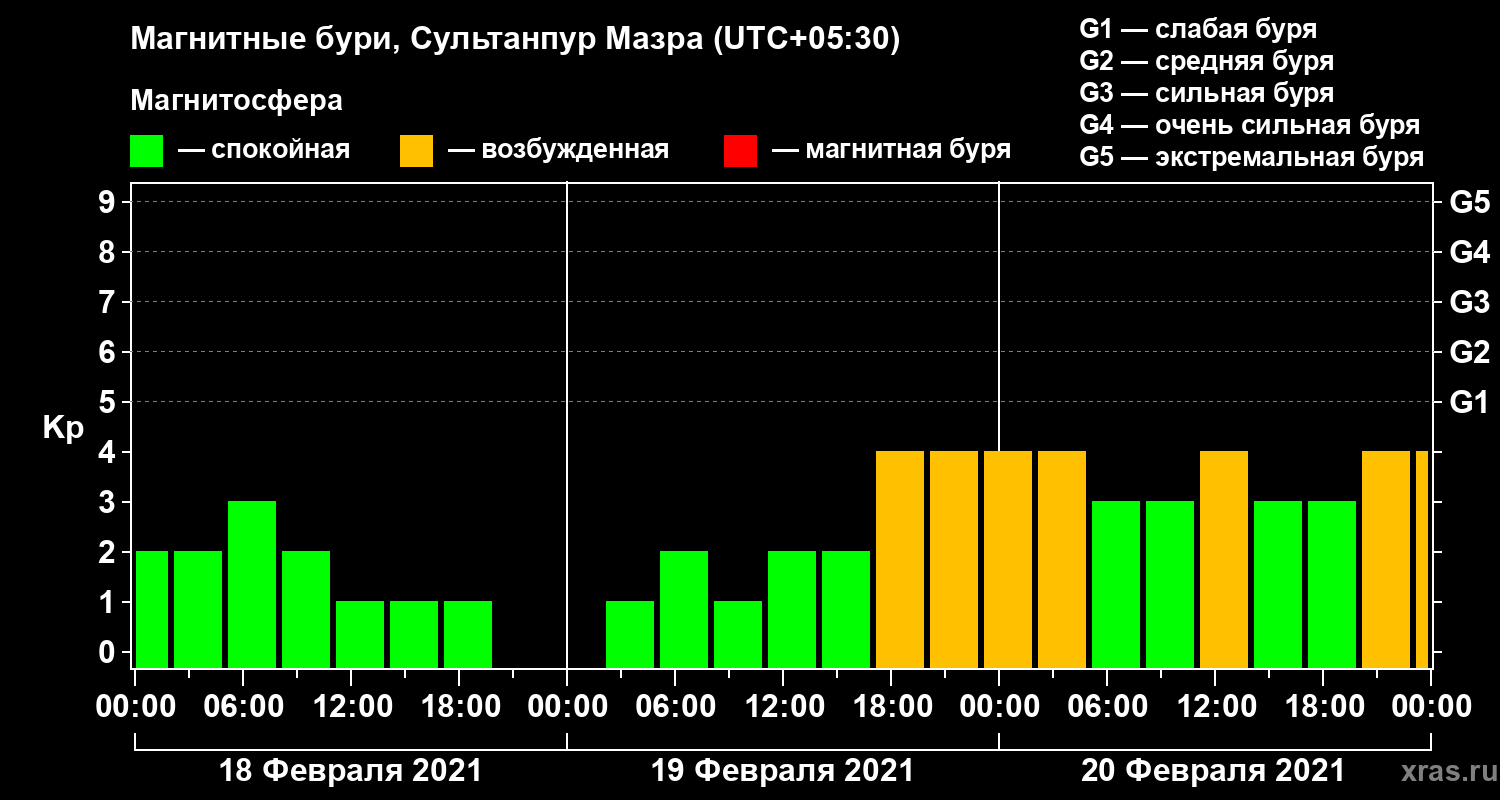Click the '— возбужденная' legend label
Viewport: 1500px width, 800px height.
pyautogui.click(x=558, y=150)
